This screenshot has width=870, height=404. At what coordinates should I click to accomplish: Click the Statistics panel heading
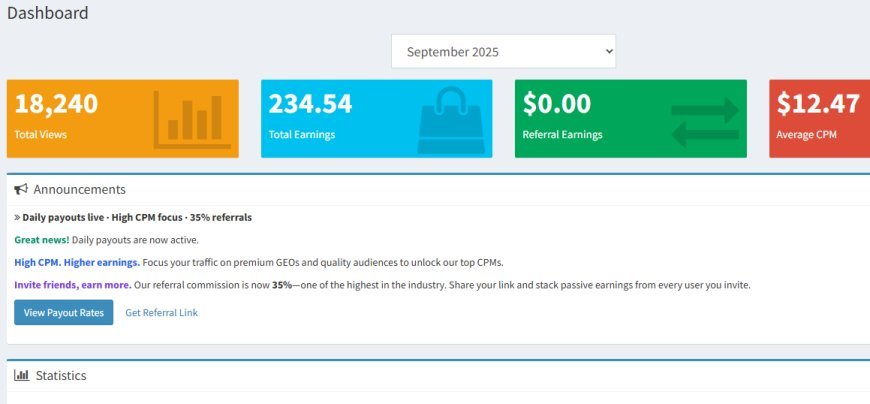61,375
